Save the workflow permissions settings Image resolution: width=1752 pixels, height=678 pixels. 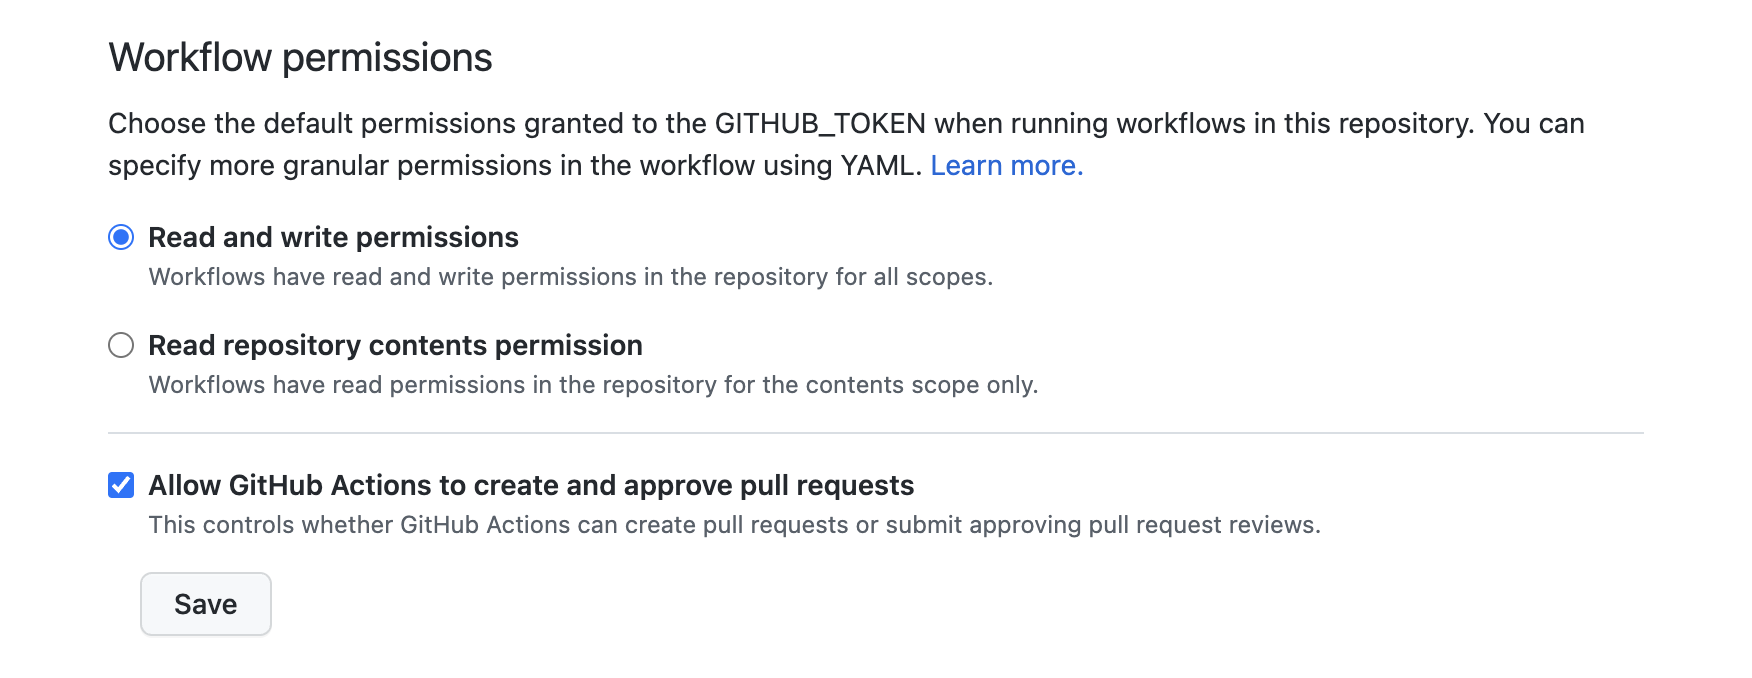click(x=205, y=603)
